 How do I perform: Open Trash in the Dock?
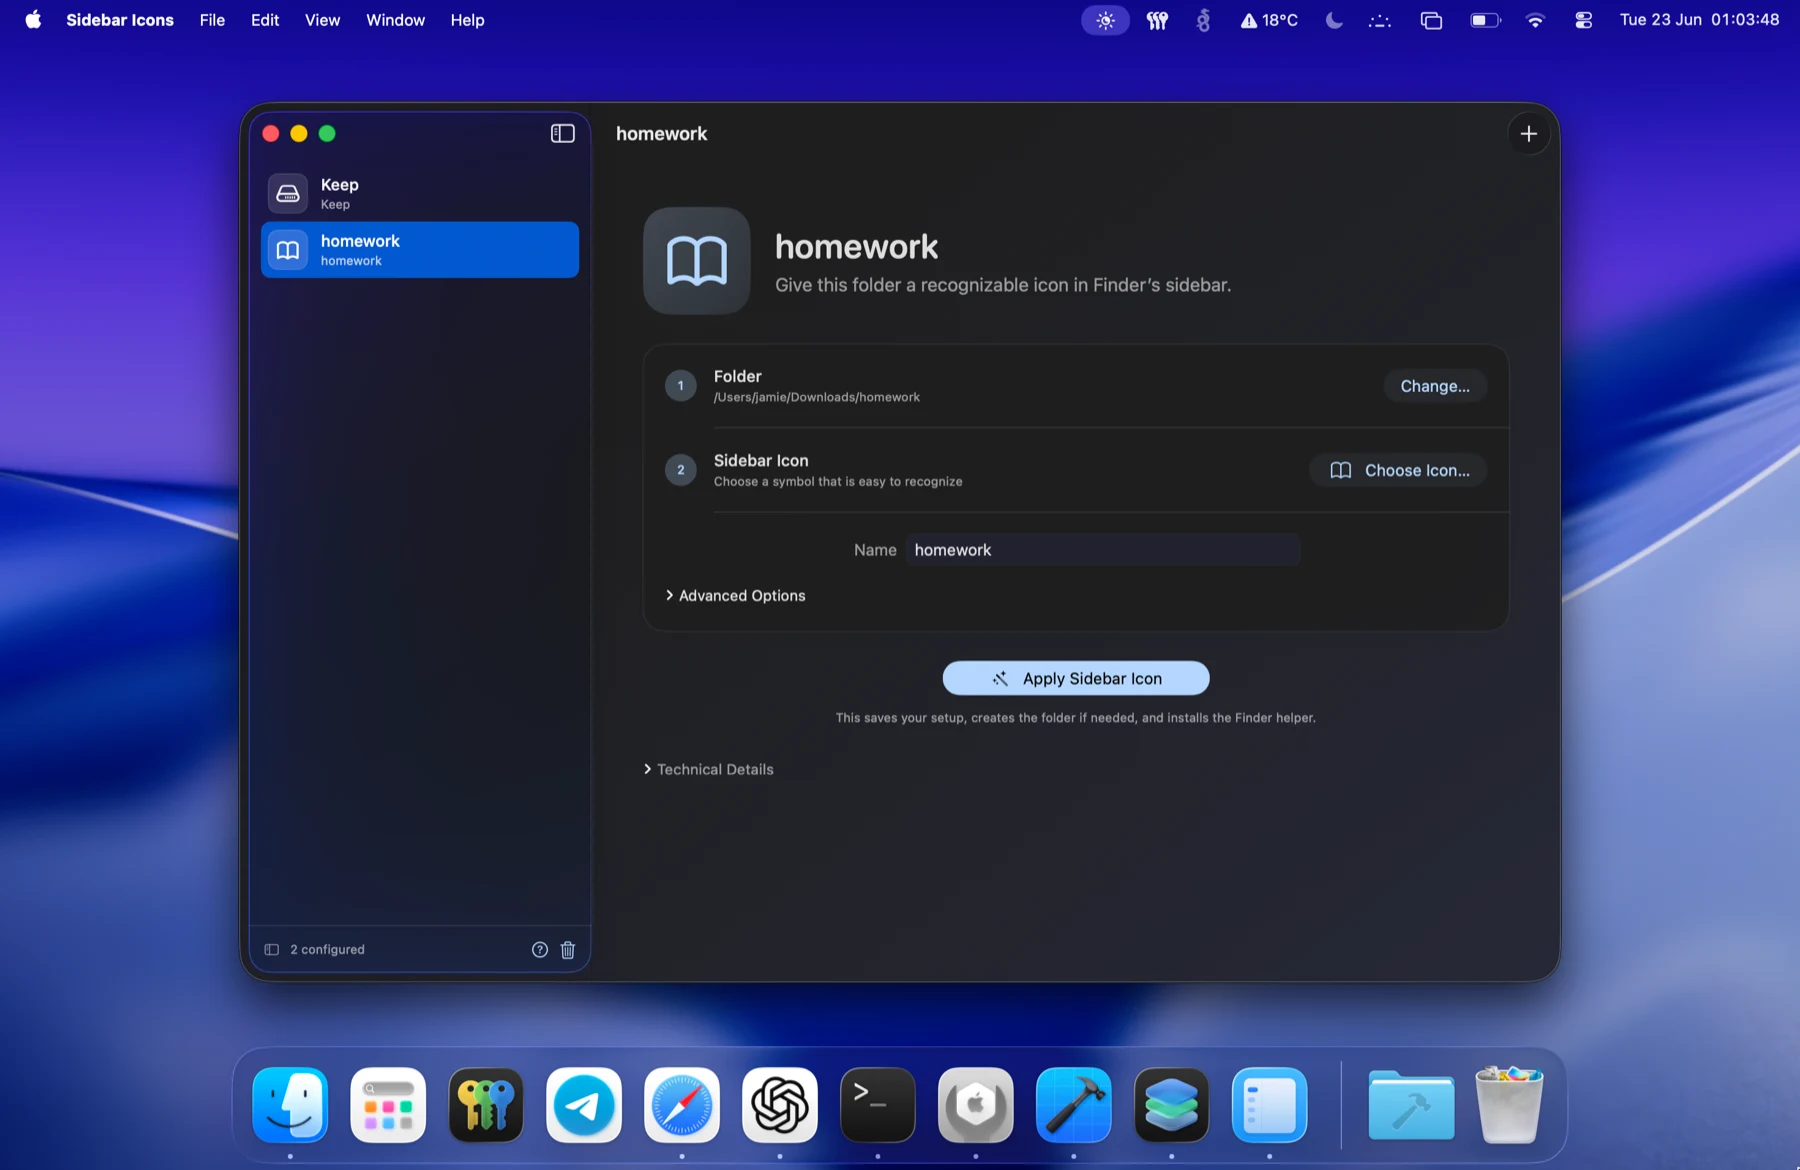pyautogui.click(x=1509, y=1105)
